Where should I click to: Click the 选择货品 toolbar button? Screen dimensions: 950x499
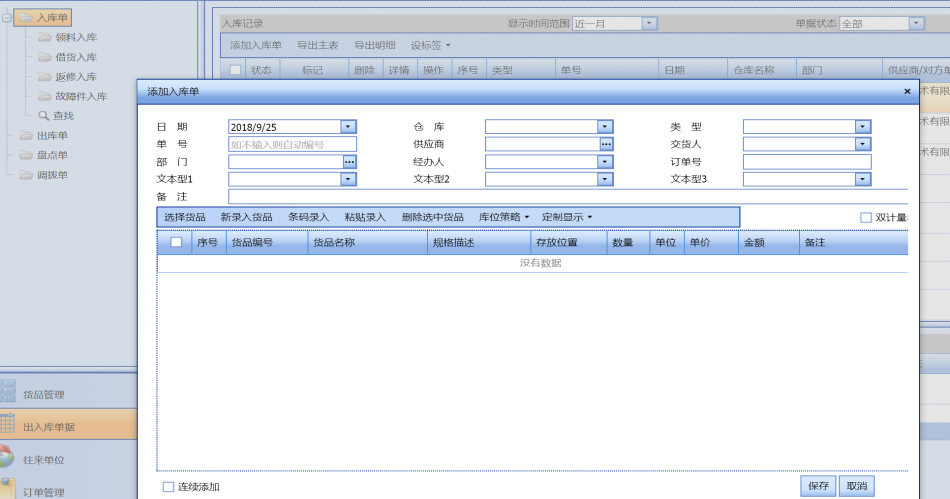pos(184,217)
